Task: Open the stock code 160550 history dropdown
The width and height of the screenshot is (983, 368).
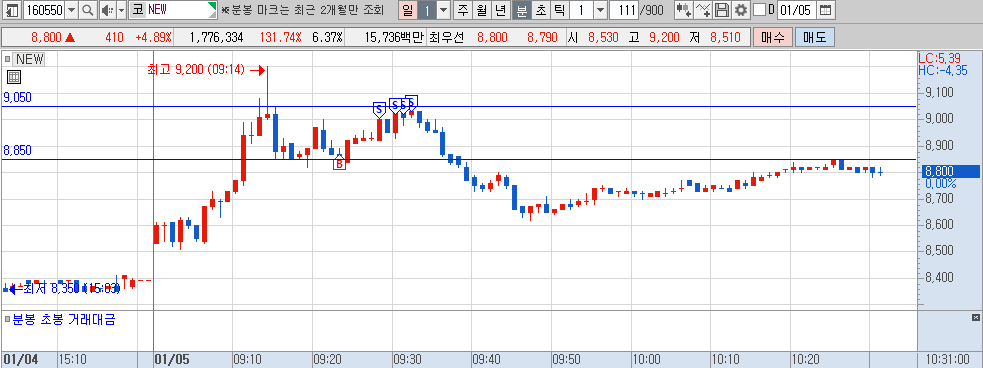Action: pyautogui.click(x=71, y=10)
